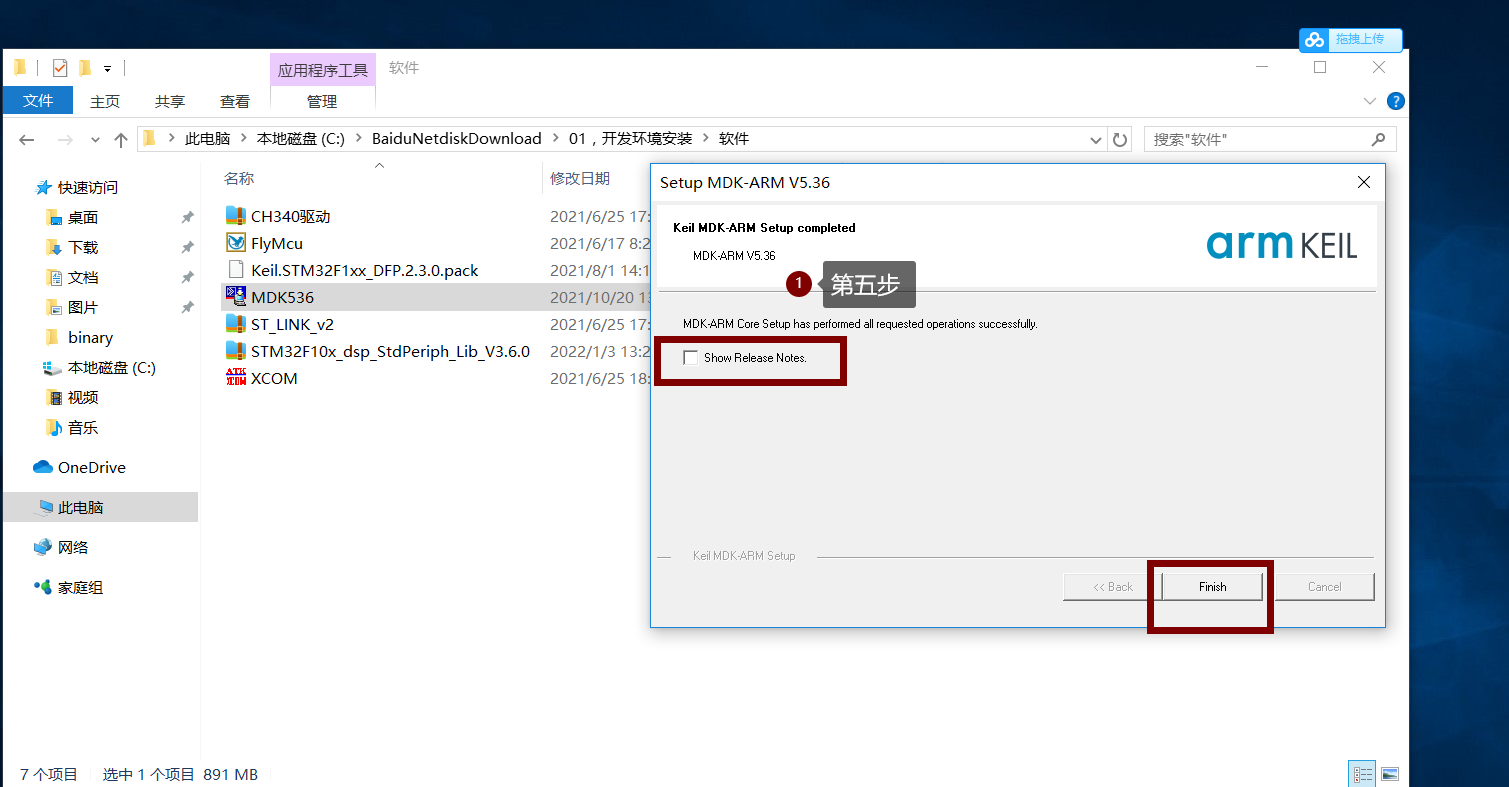Open the blue help question icon
Viewport: 1509px width, 787px height.
1396,101
